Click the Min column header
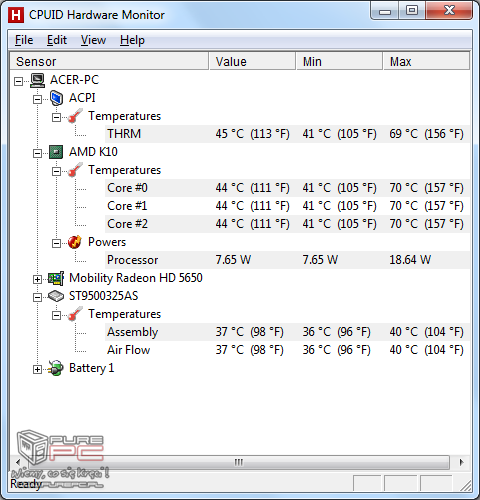Viewport: 480px width, 500px height. click(339, 61)
